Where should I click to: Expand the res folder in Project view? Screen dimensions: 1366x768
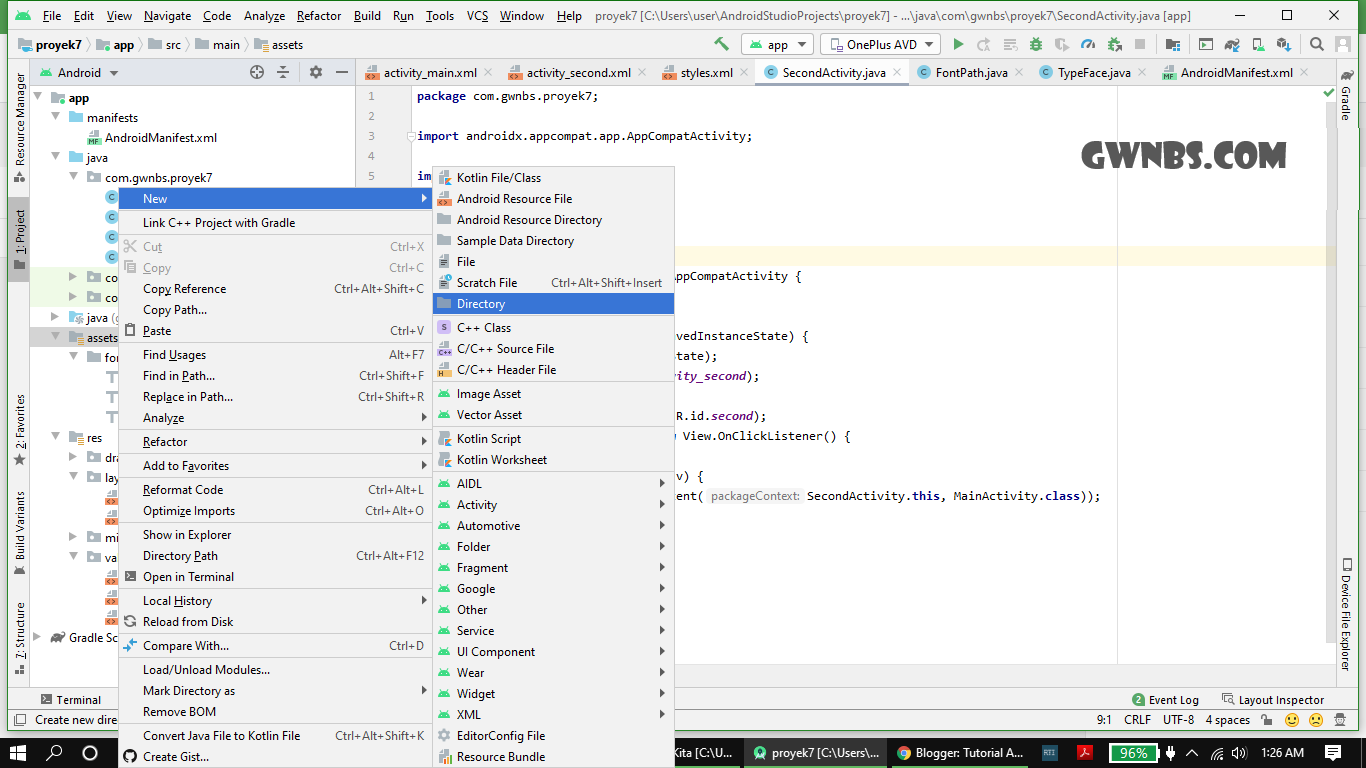[x=57, y=437]
